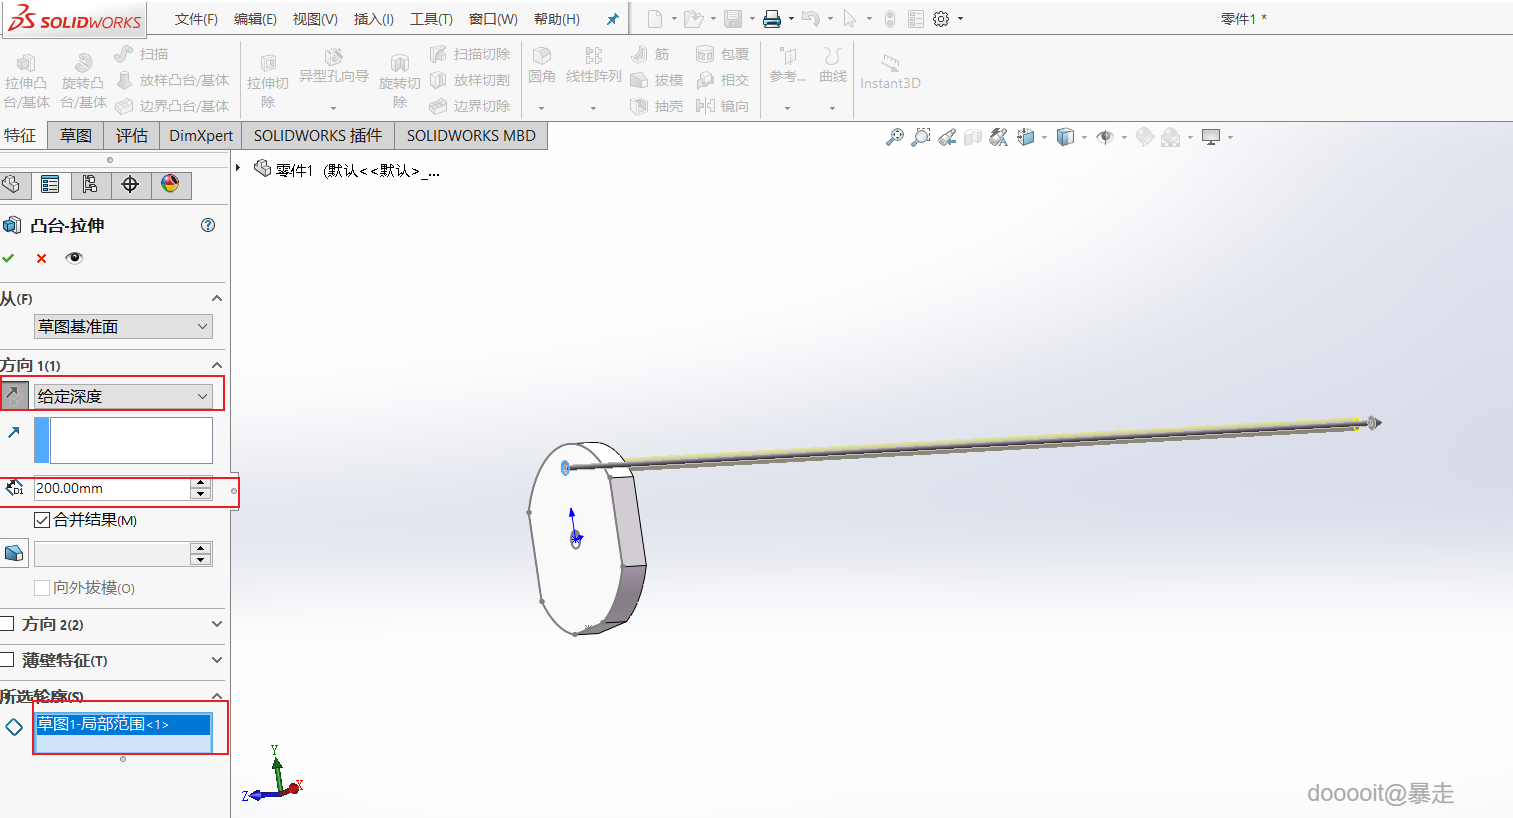Screen dimensions: 1513x818
Task: Enable the 方向 2 checkbox
Action: (x=8, y=624)
